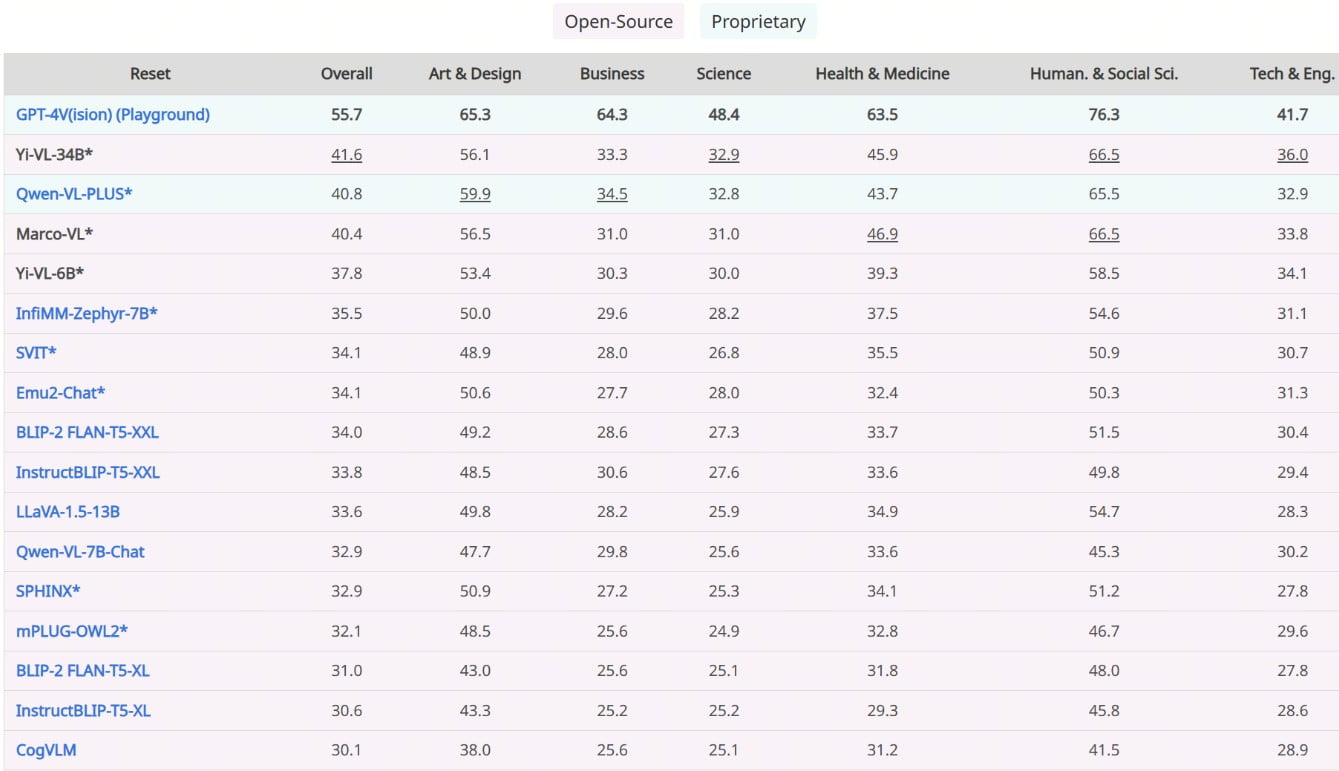Viewport: 1339px width, 771px height.
Task: Click Qwen-VL-7B-Chat Art & Design 47.7
Action: 475,552
